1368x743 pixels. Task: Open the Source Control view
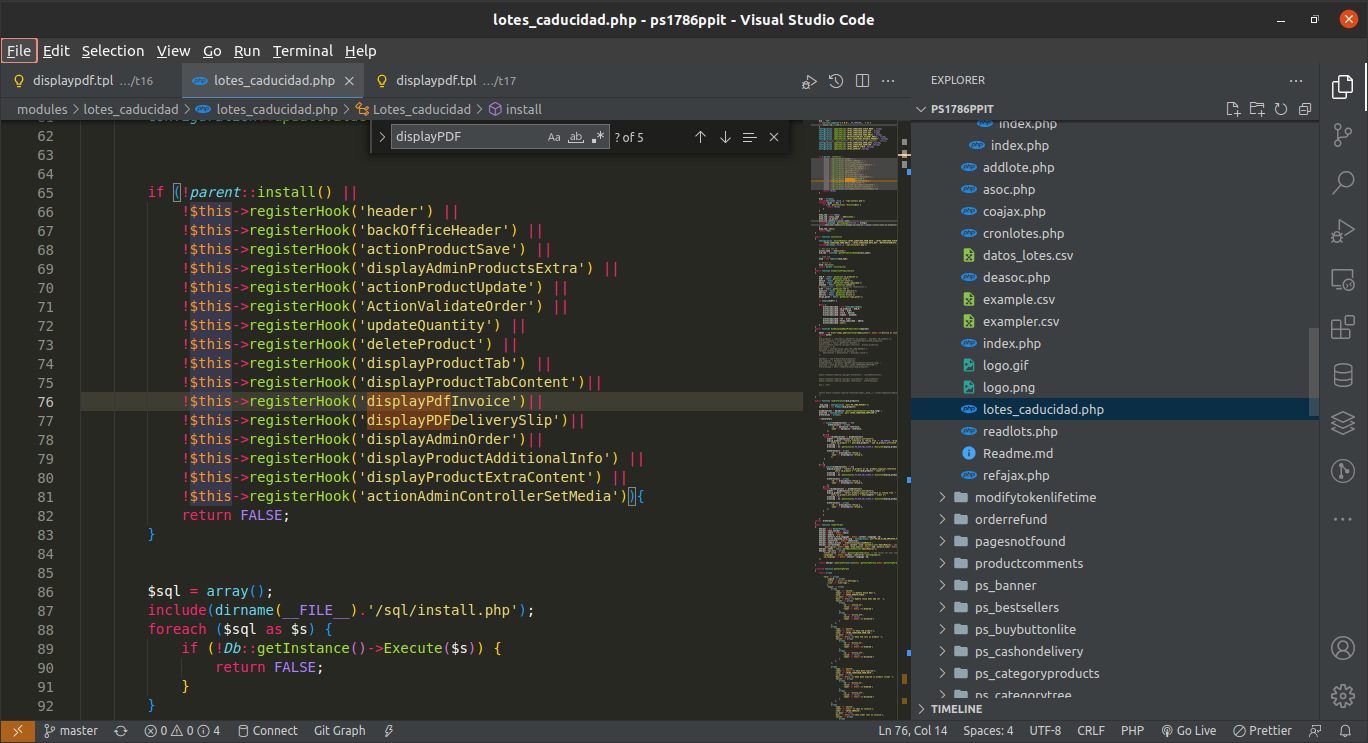coord(1342,135)
